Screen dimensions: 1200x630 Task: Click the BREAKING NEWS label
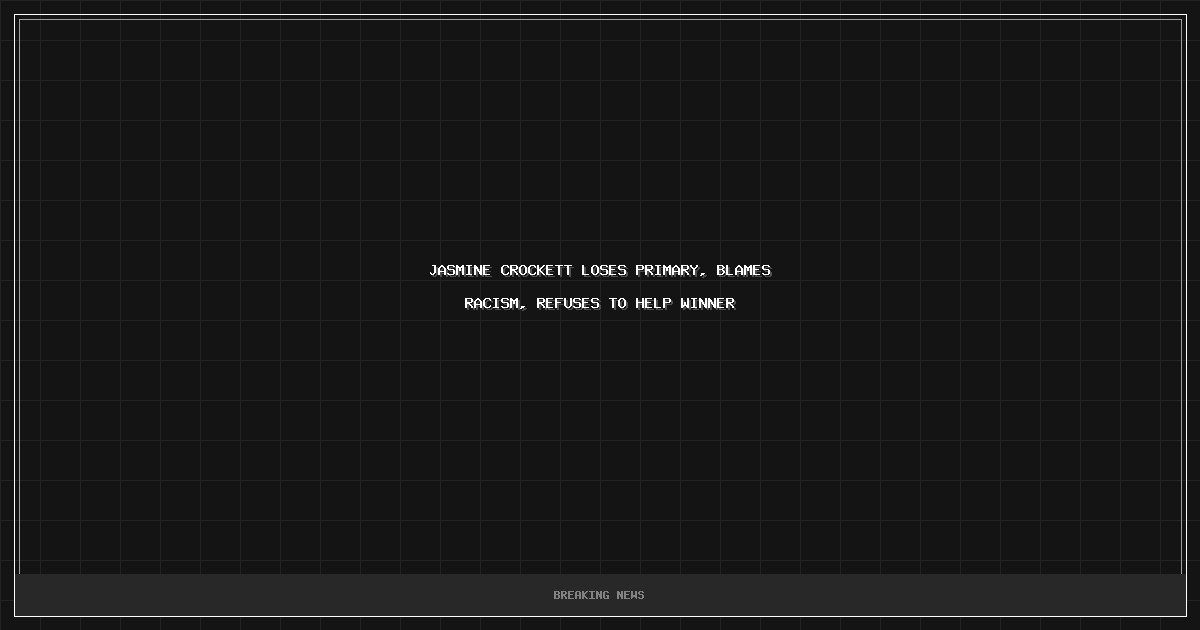point(599,595)
